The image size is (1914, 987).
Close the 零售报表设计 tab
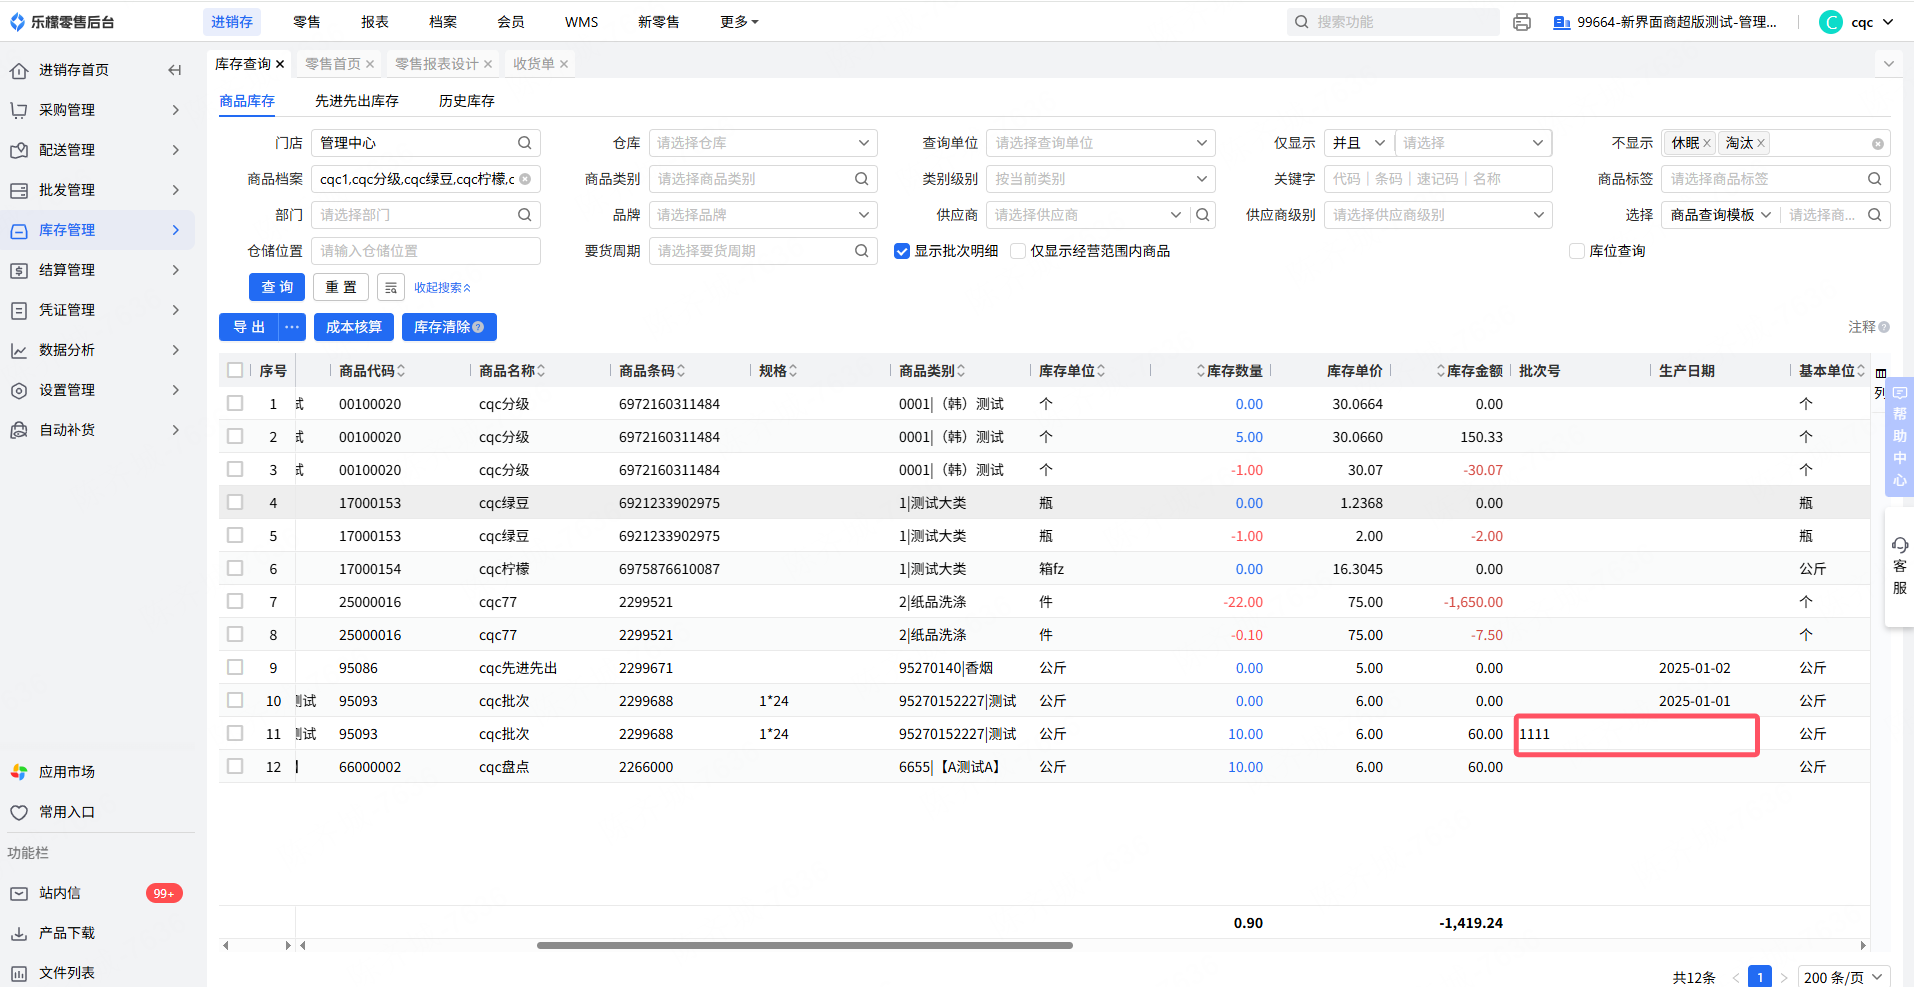(x=488, y=64)
